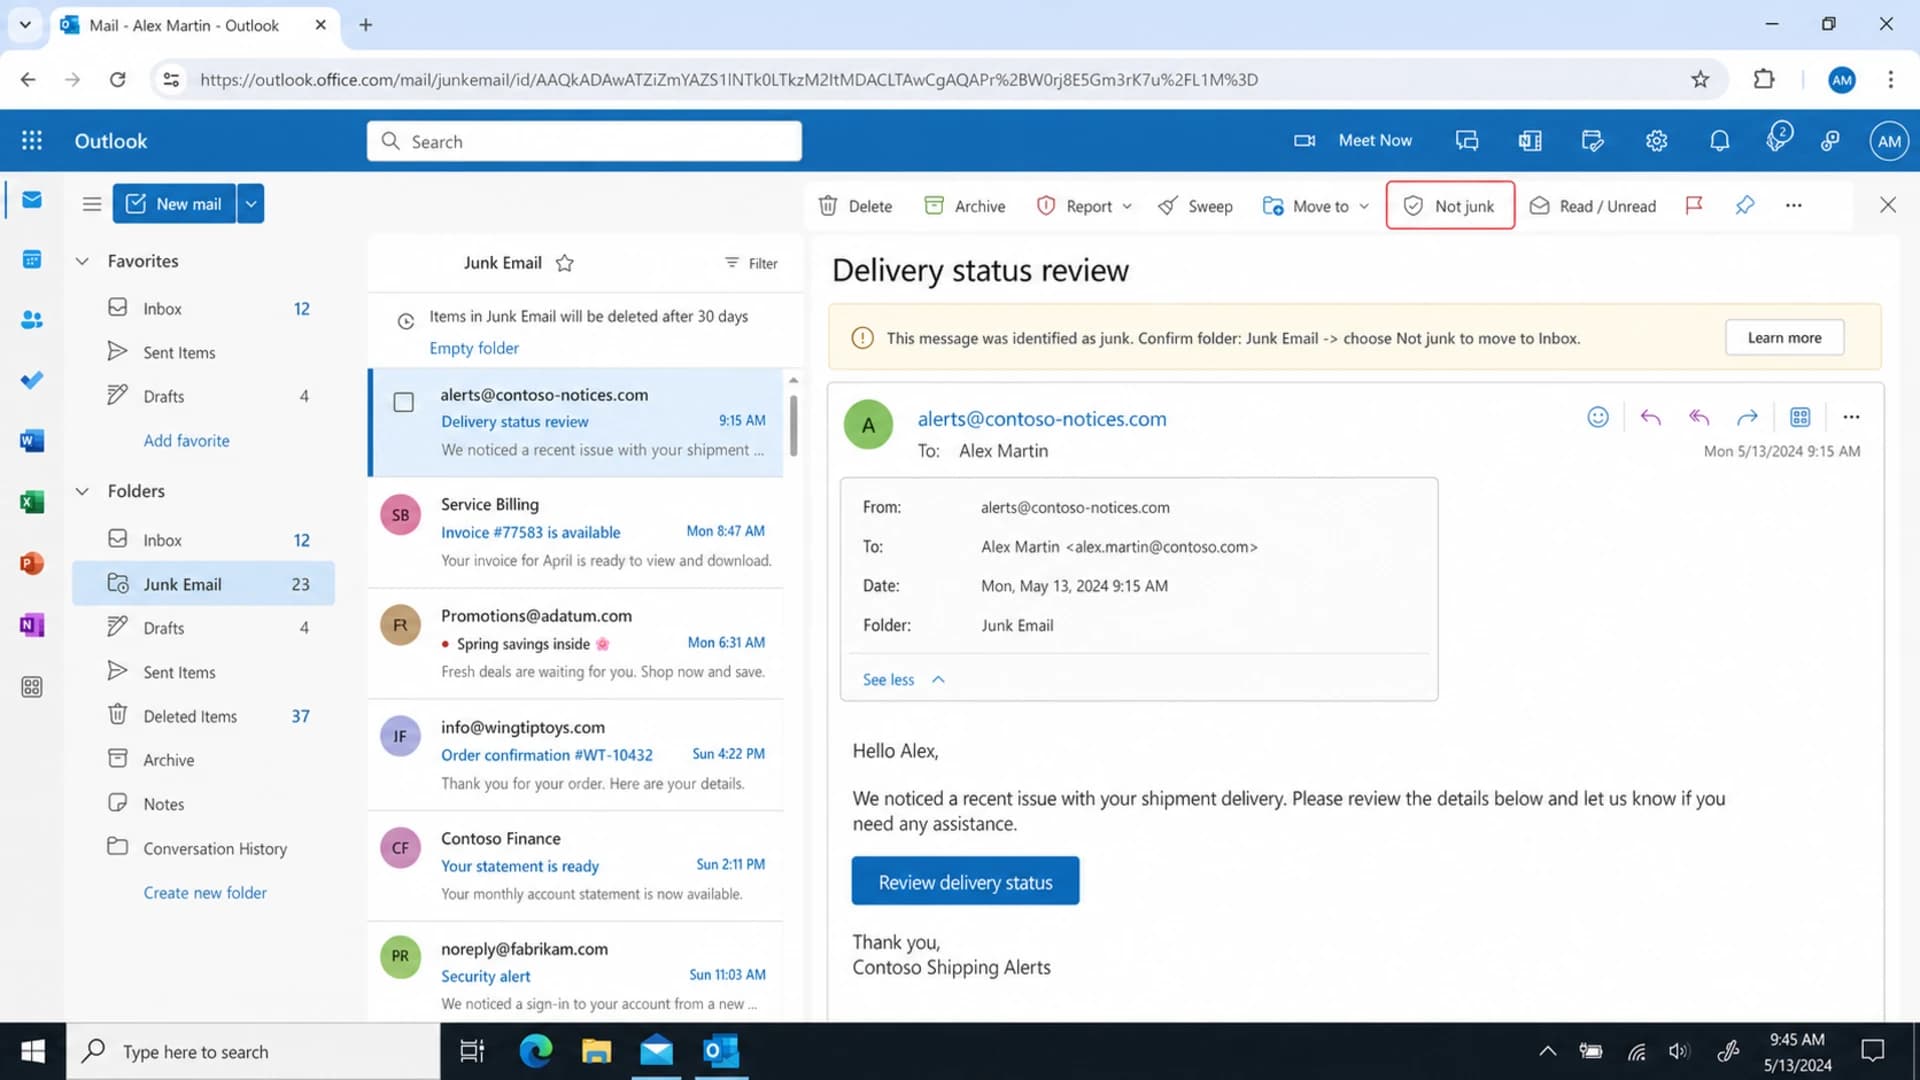Launch Word from the app rail
This screenshot has width=1920, height=1080.
(x=32, y=441)
